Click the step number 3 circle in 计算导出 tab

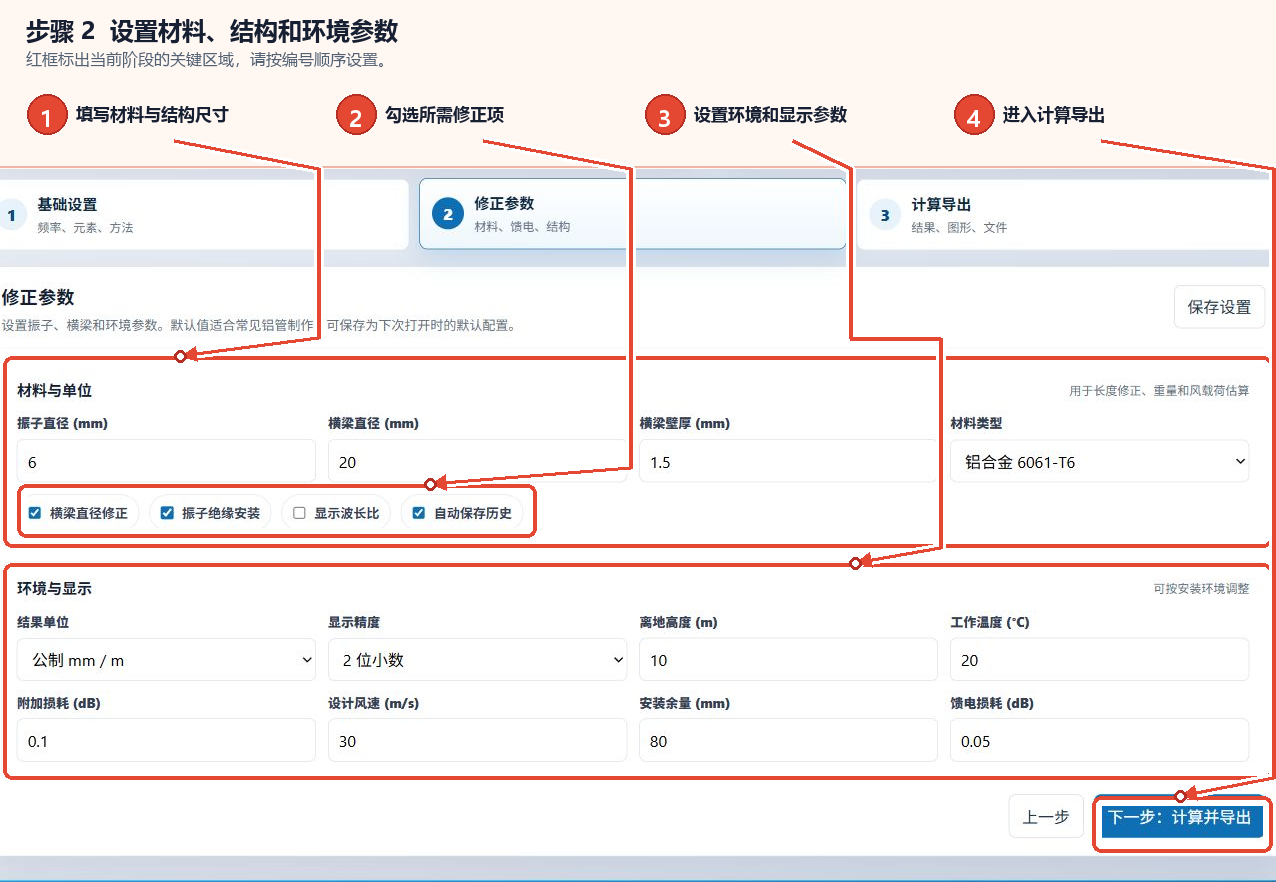pyautogui.click(x=884, y=215)
